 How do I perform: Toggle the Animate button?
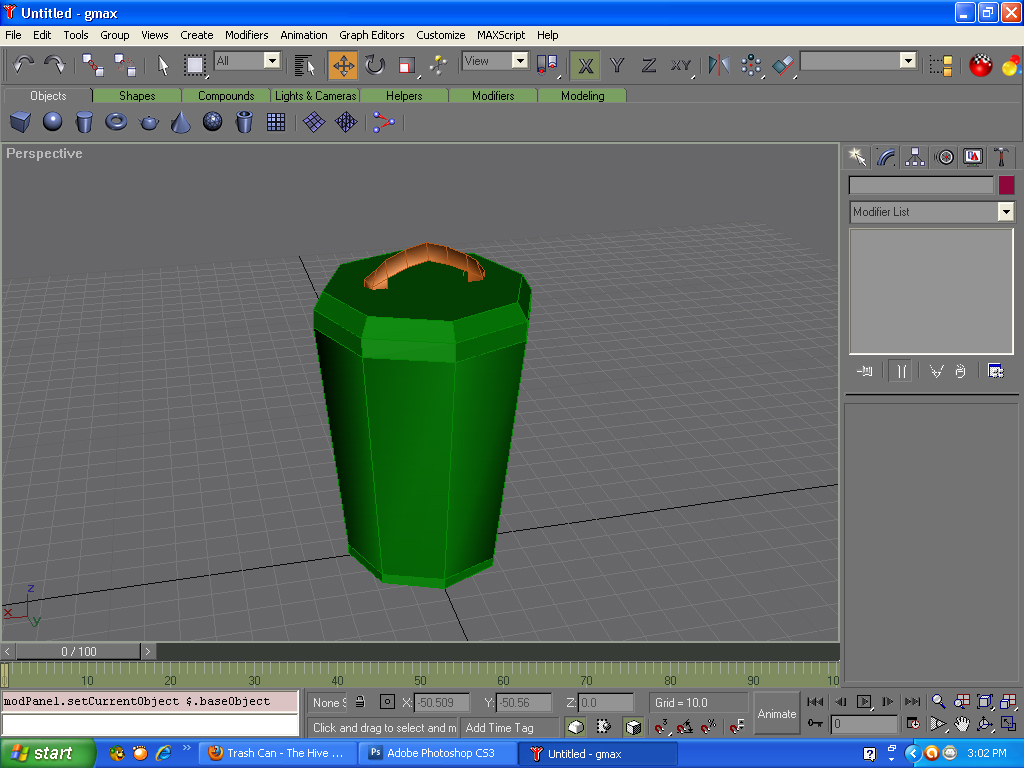click(776, 714)
